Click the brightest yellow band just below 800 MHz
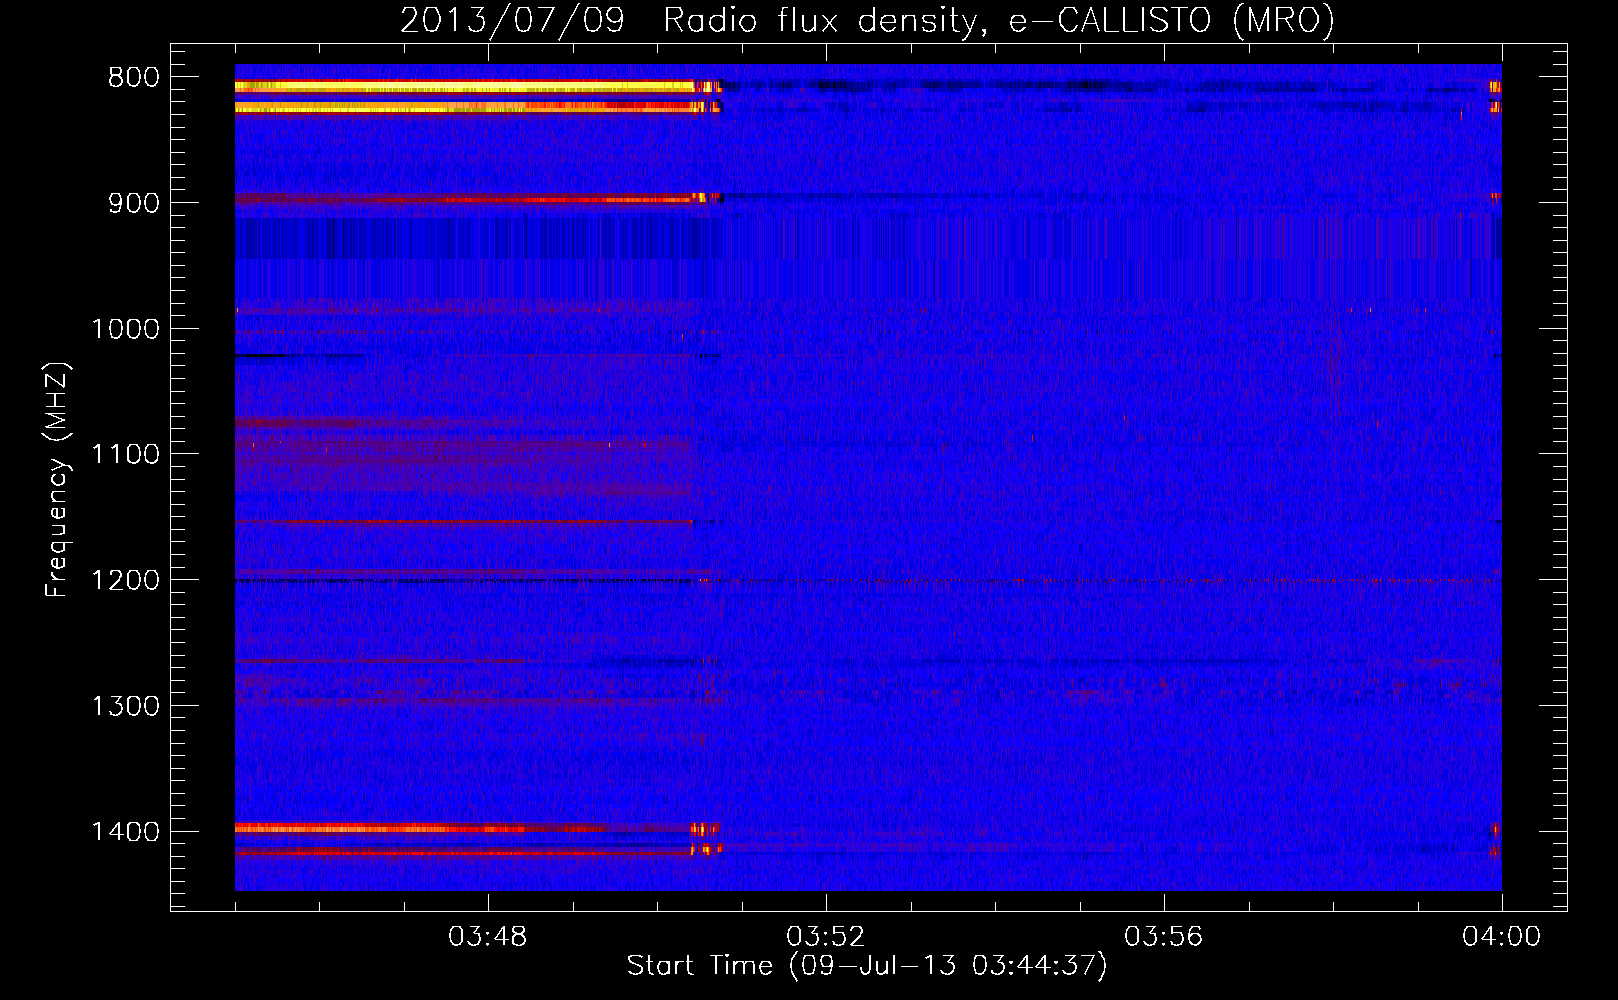This screenshot has height=1000, width=1618. tap(460, 88)
